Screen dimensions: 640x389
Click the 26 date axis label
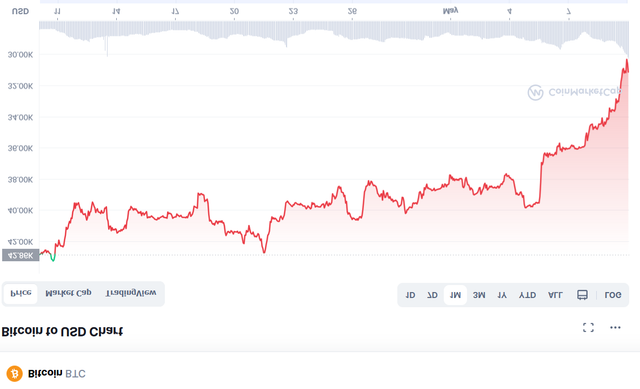click(x=352, y=11)
